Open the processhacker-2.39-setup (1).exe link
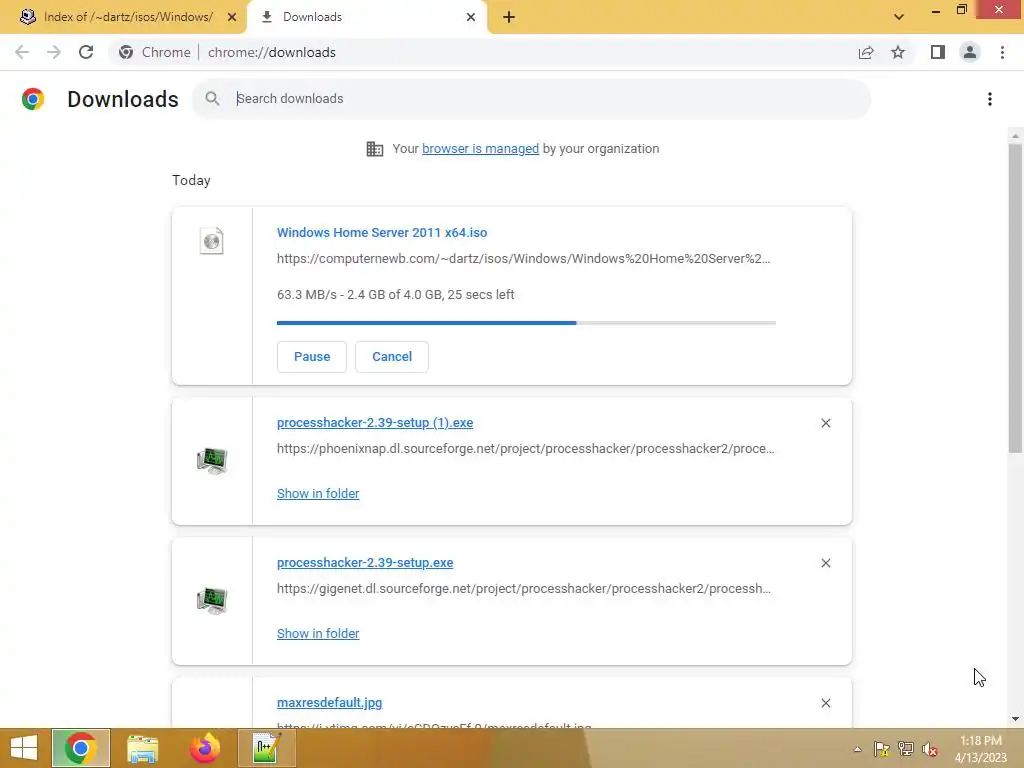This screenshot has height=768, width=1024. click(375, 423)
